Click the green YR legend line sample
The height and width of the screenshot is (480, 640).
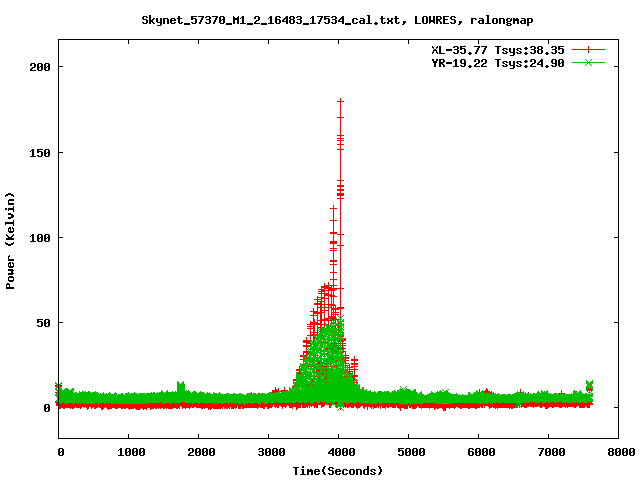pos(588,63)
